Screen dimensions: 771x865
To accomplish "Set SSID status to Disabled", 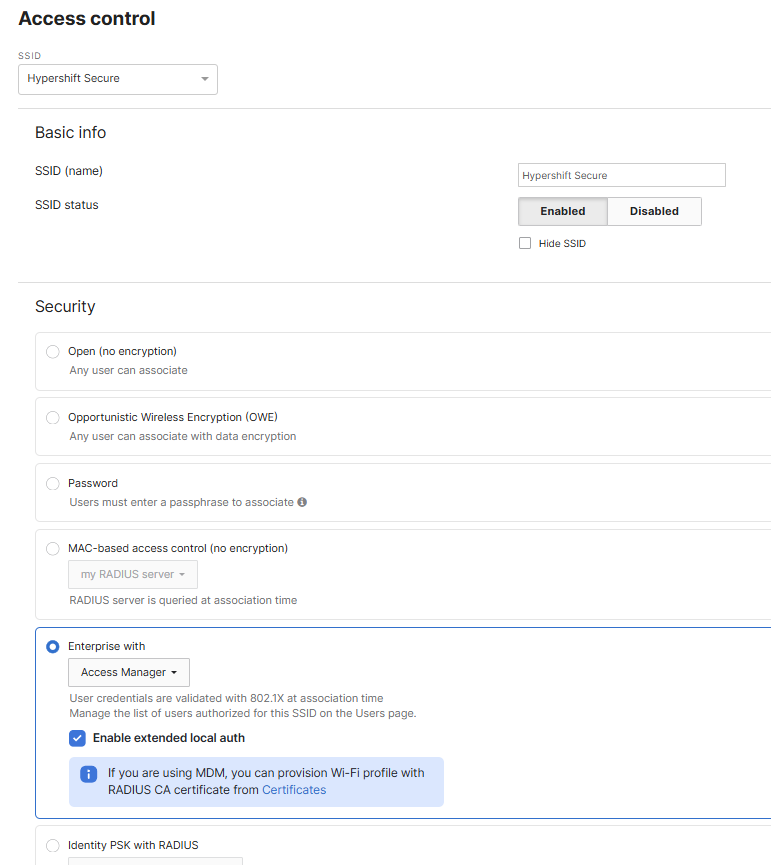I will (x=654, y=211).
